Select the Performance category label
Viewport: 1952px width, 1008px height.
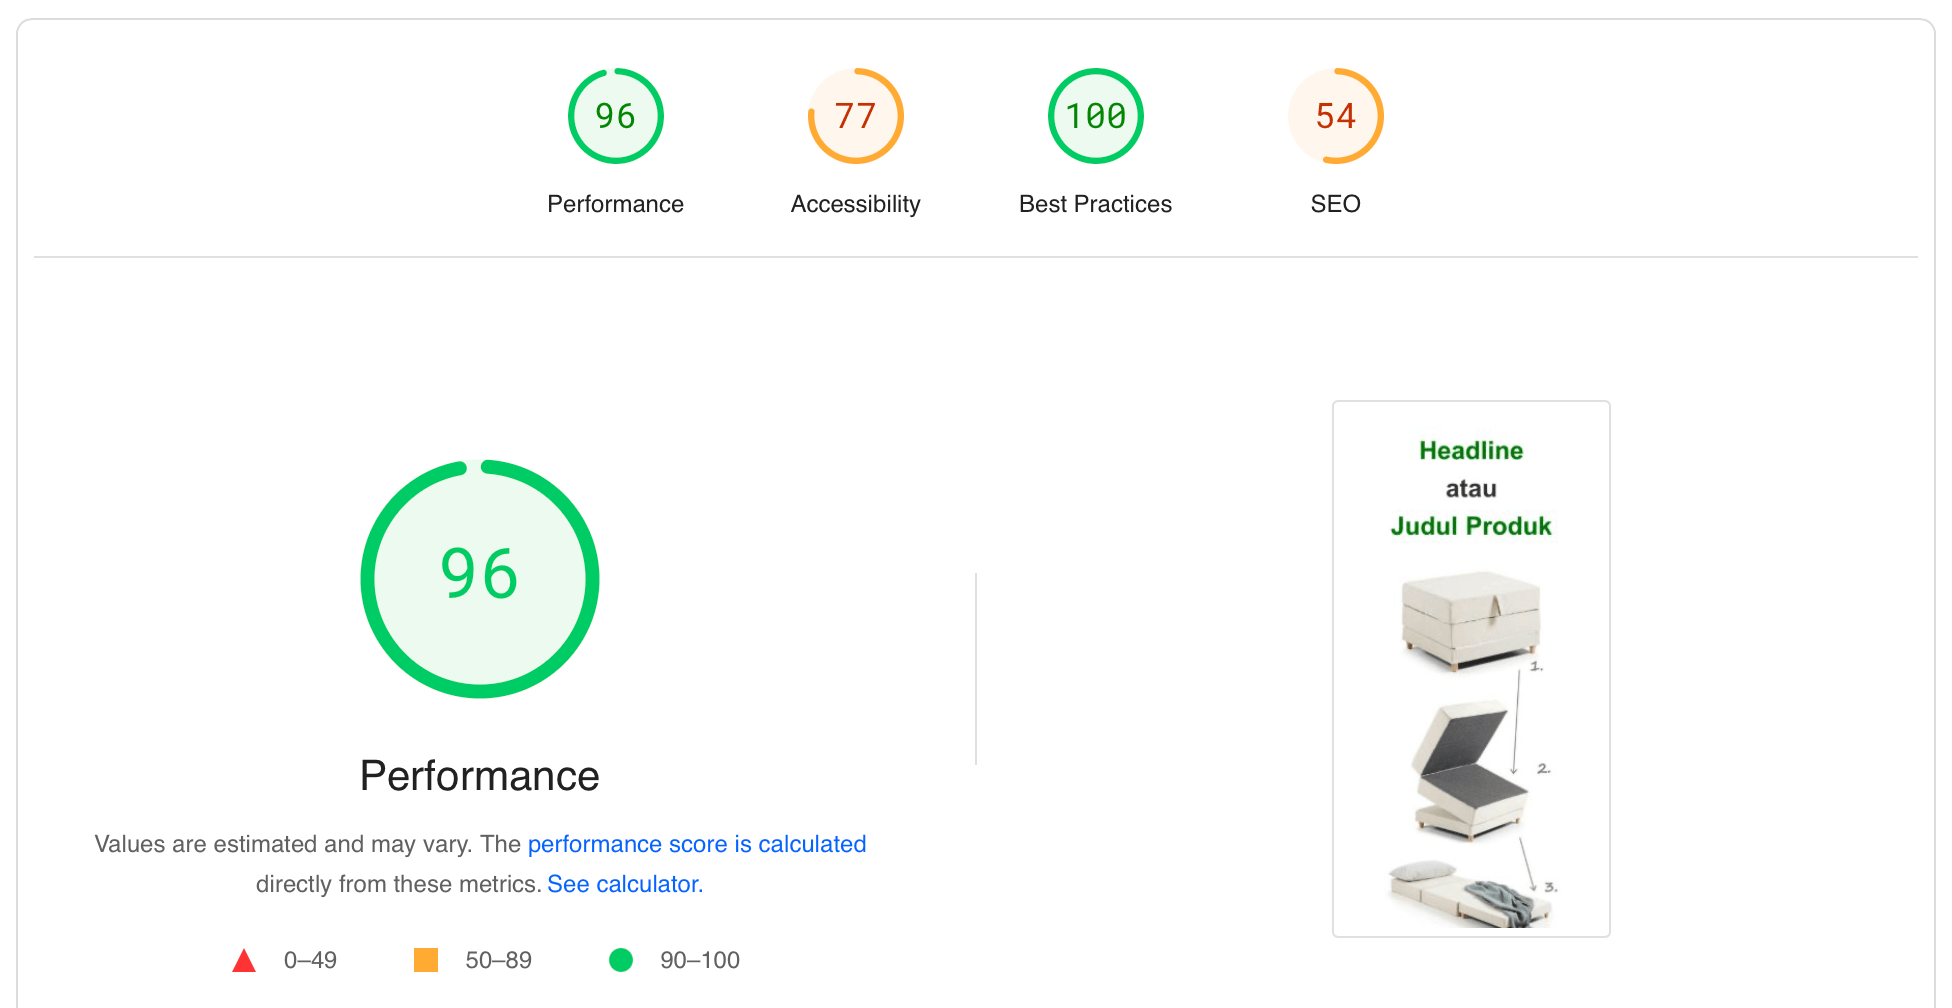click(615, 203)
